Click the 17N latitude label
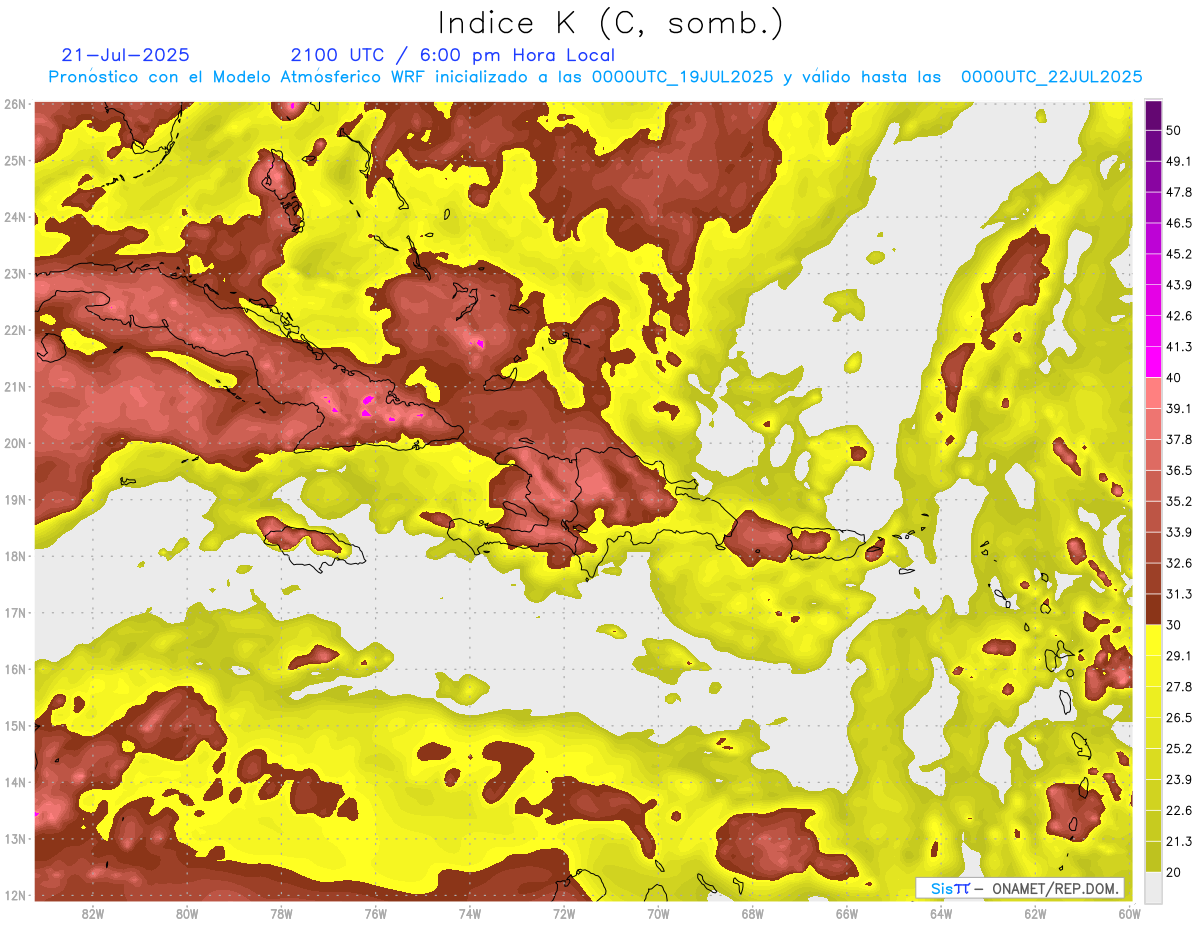1200x927 pixels. pyautogui.click(x=15, y=613)
